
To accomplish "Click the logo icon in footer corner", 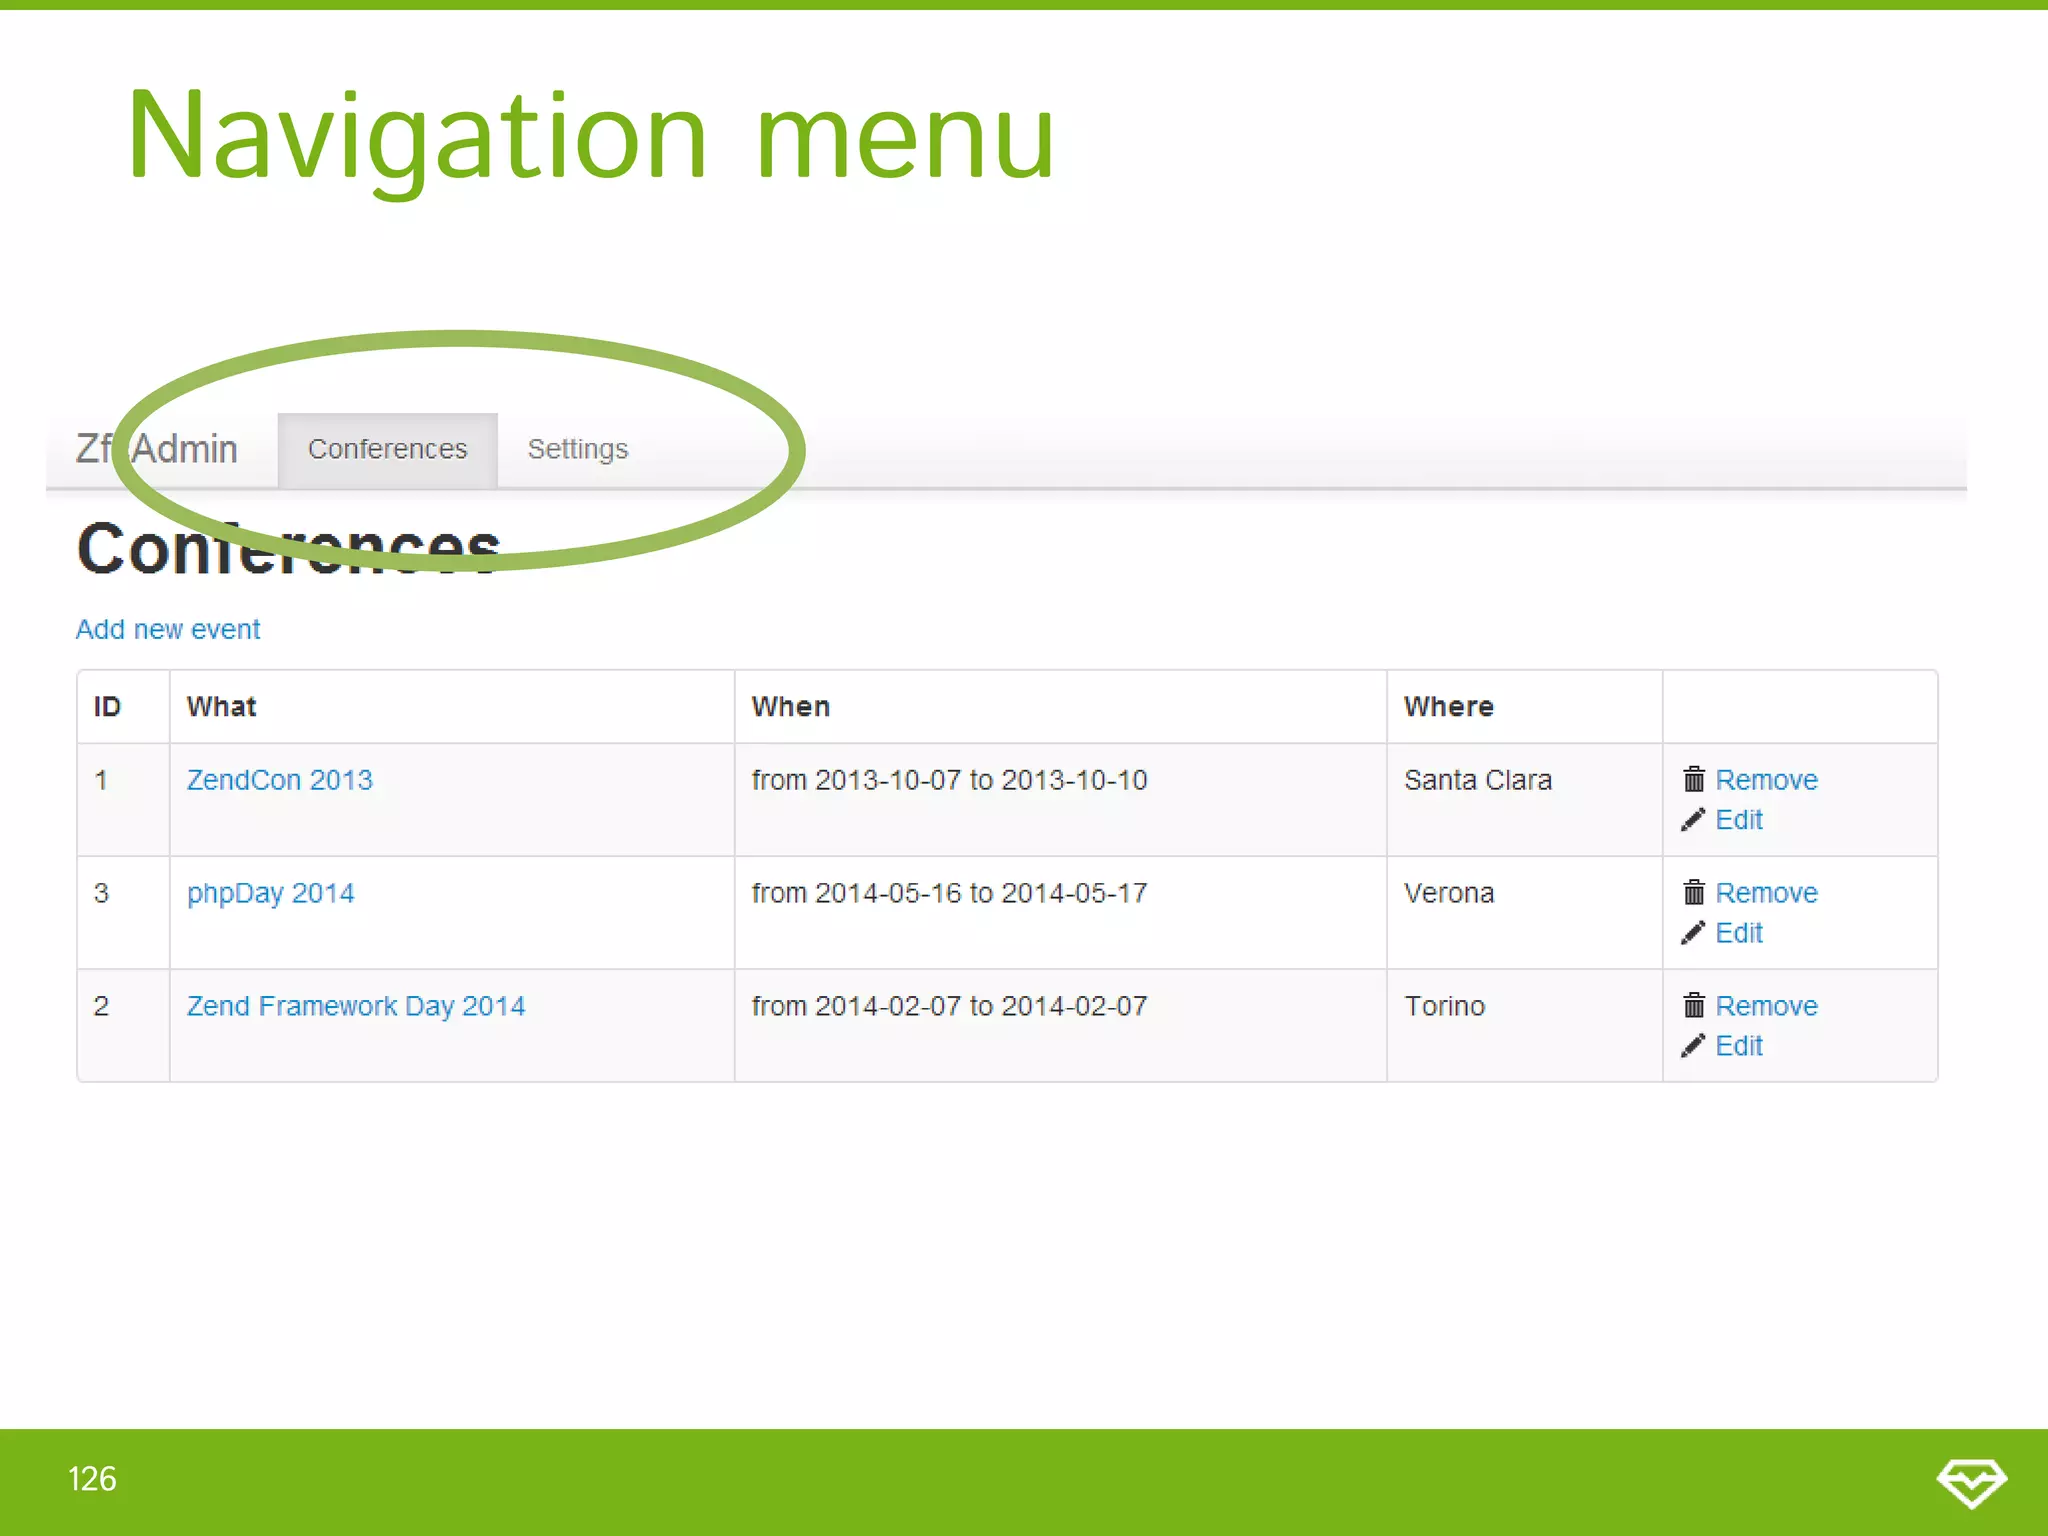I will point(1972,1482).
